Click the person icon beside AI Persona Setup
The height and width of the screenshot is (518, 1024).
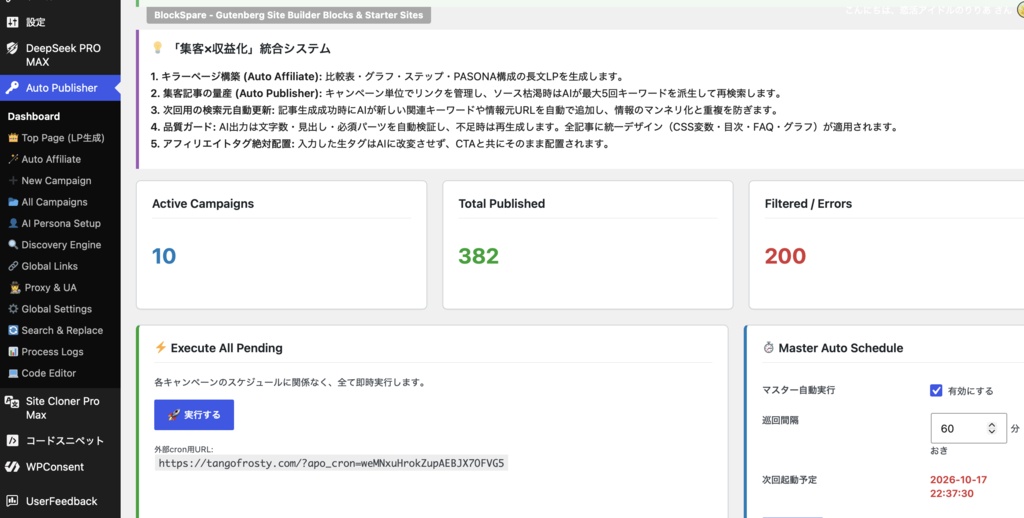point(13,223)
